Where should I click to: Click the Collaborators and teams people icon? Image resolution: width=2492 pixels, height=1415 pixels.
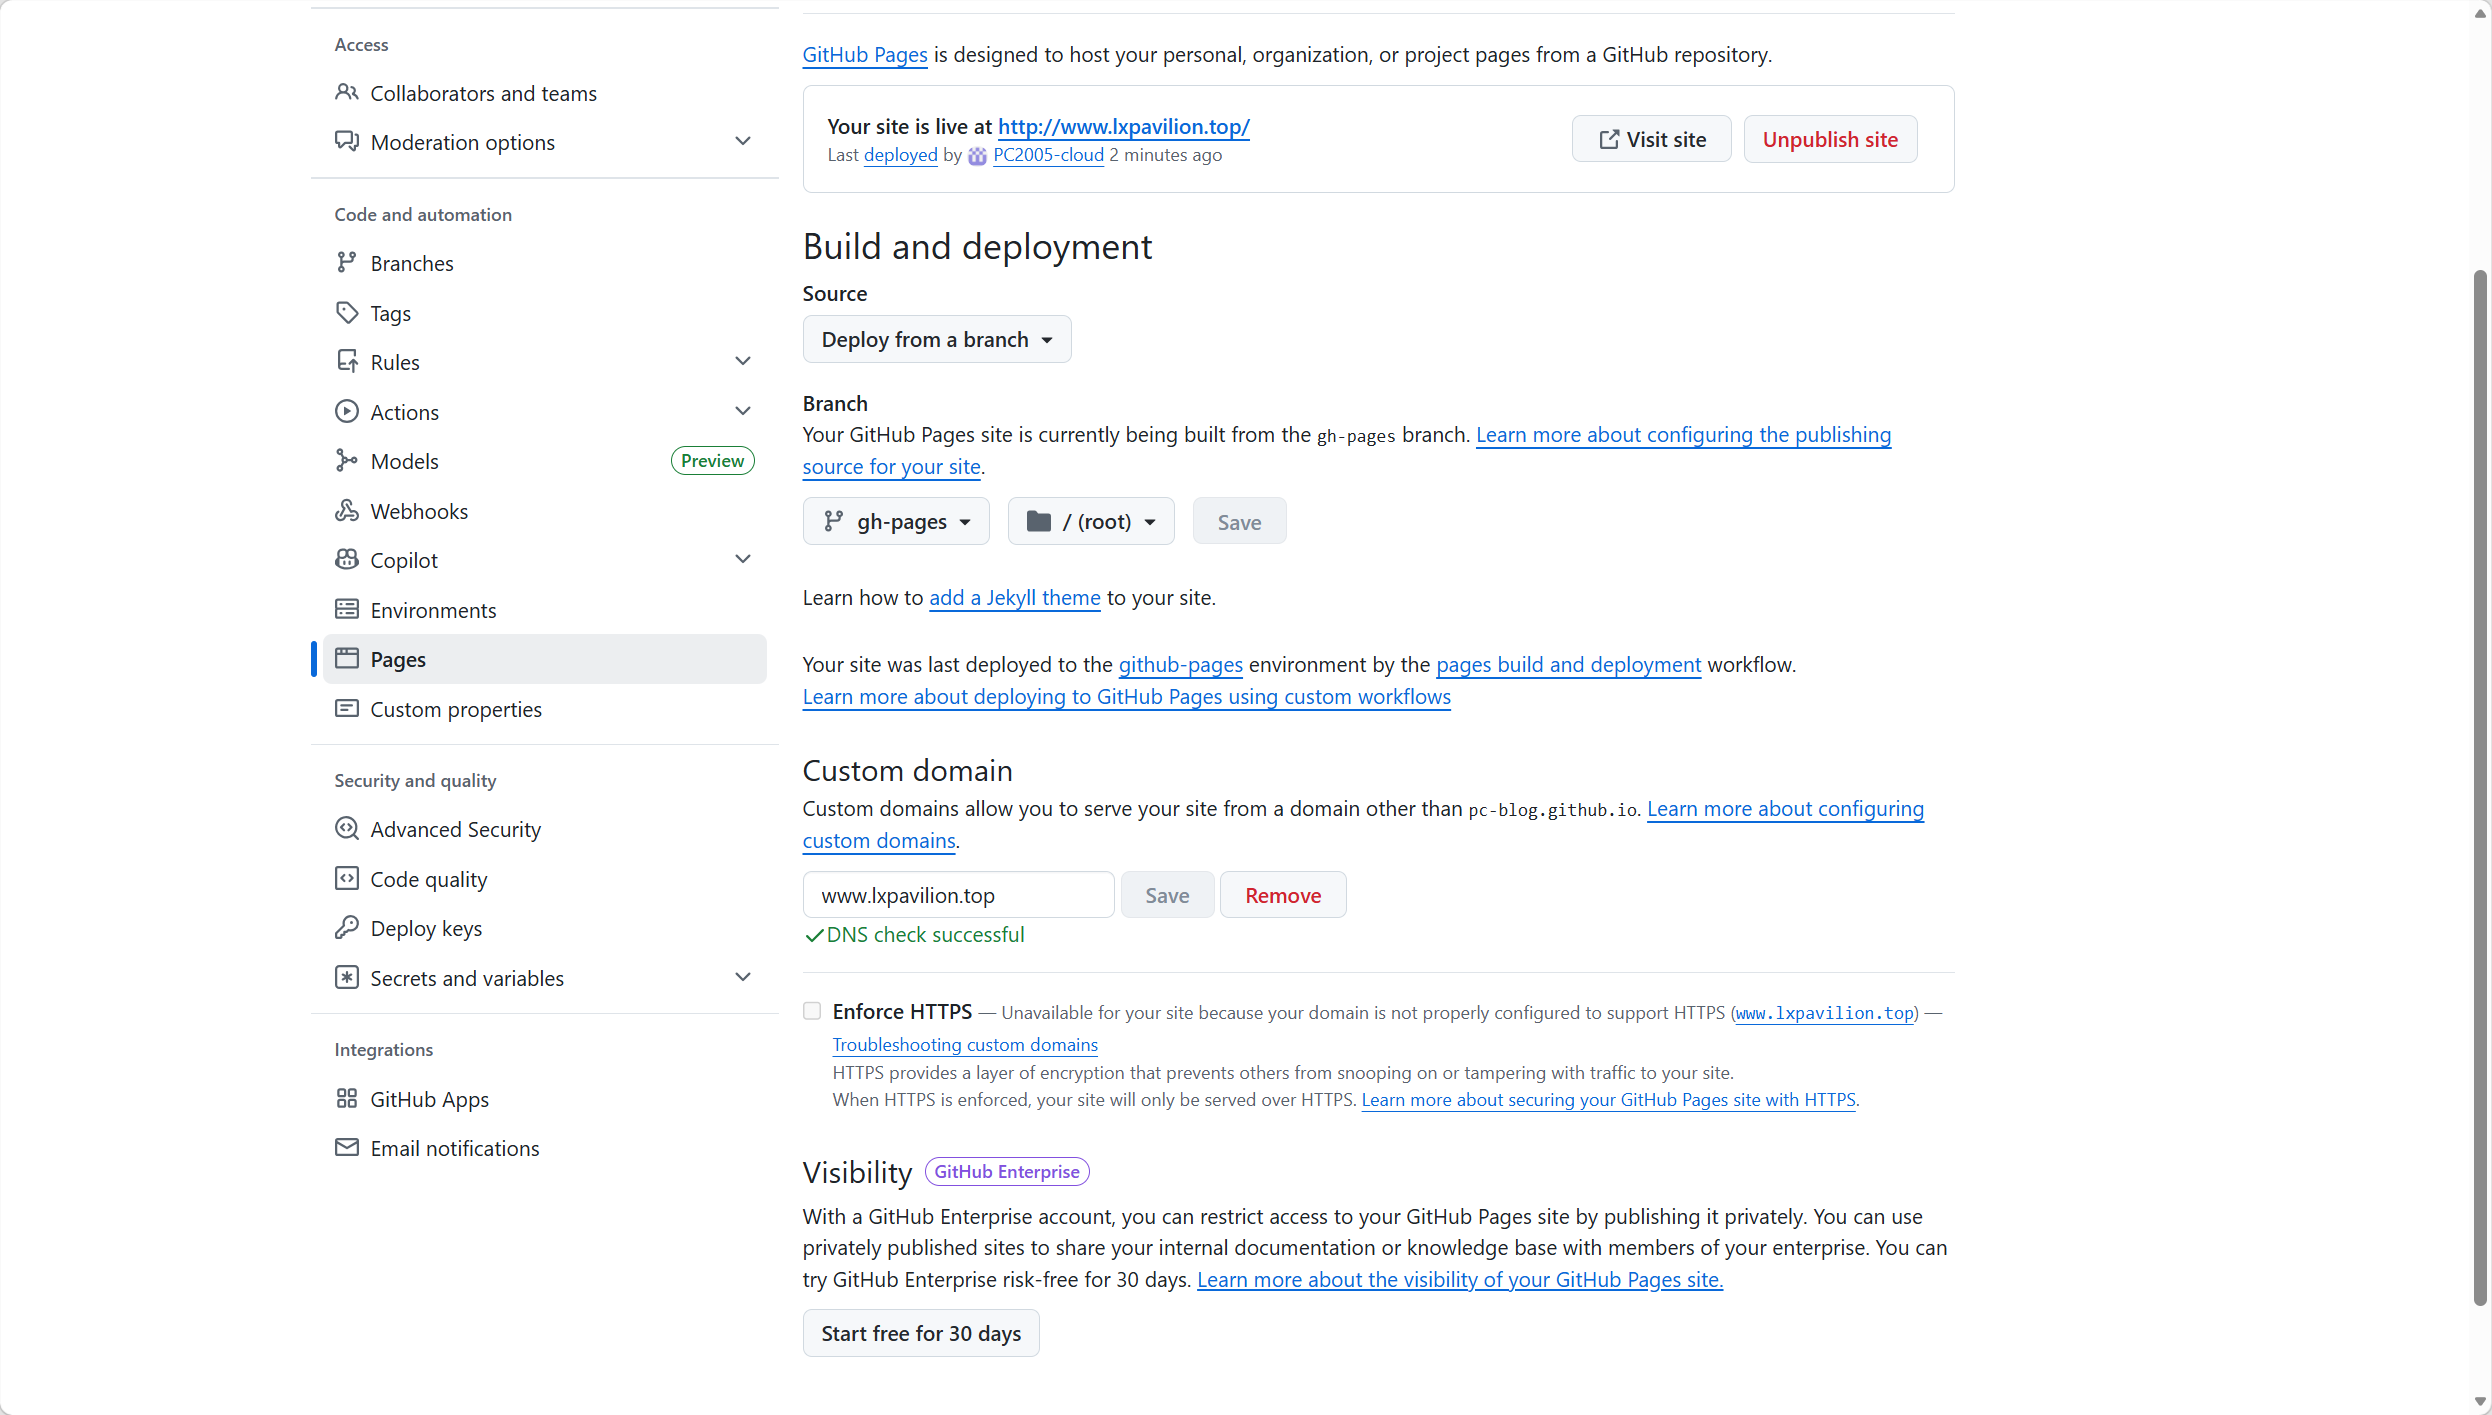pyautogui.click(x=347, y=93)
